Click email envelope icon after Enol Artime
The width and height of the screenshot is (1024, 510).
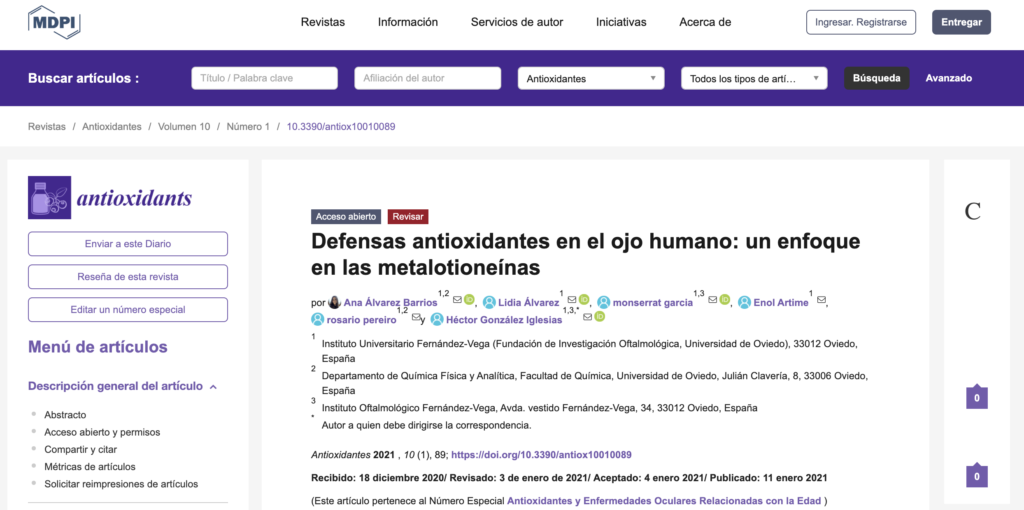click(821, 300)
